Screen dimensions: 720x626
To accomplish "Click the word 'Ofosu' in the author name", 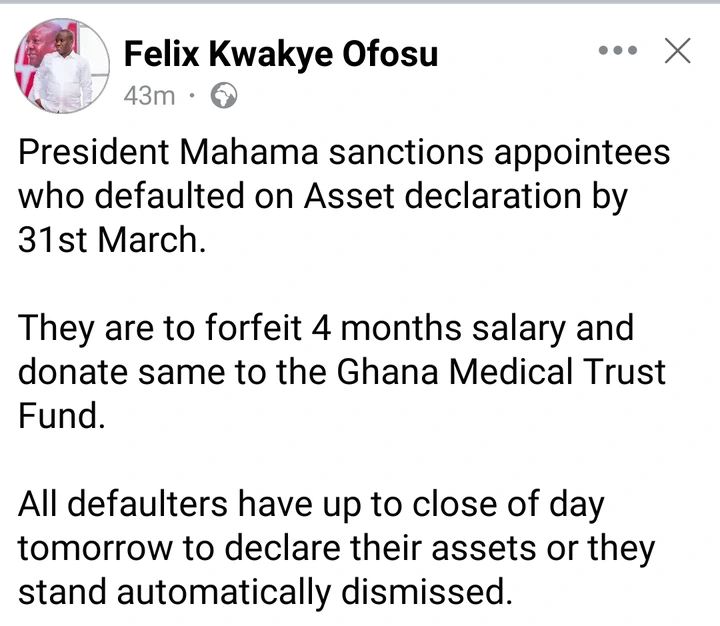I will coord(390,55).
